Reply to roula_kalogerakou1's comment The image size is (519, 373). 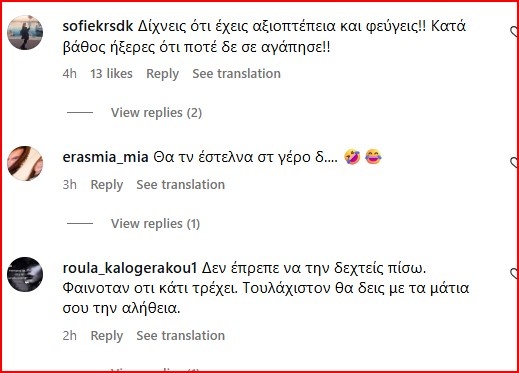(107, 336)
